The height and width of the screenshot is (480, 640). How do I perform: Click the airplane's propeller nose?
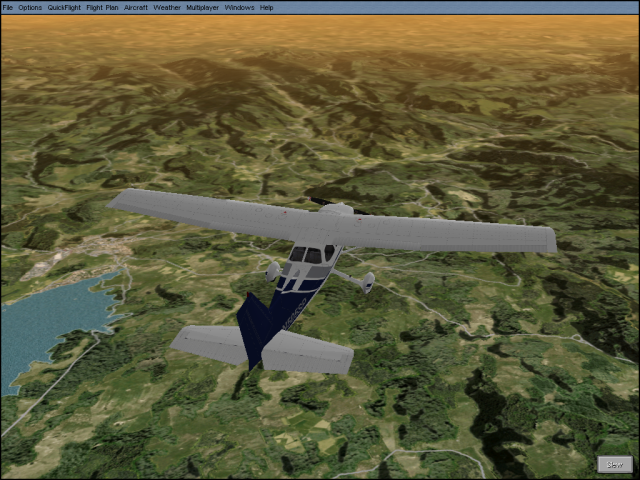click(x=335, y=209)
